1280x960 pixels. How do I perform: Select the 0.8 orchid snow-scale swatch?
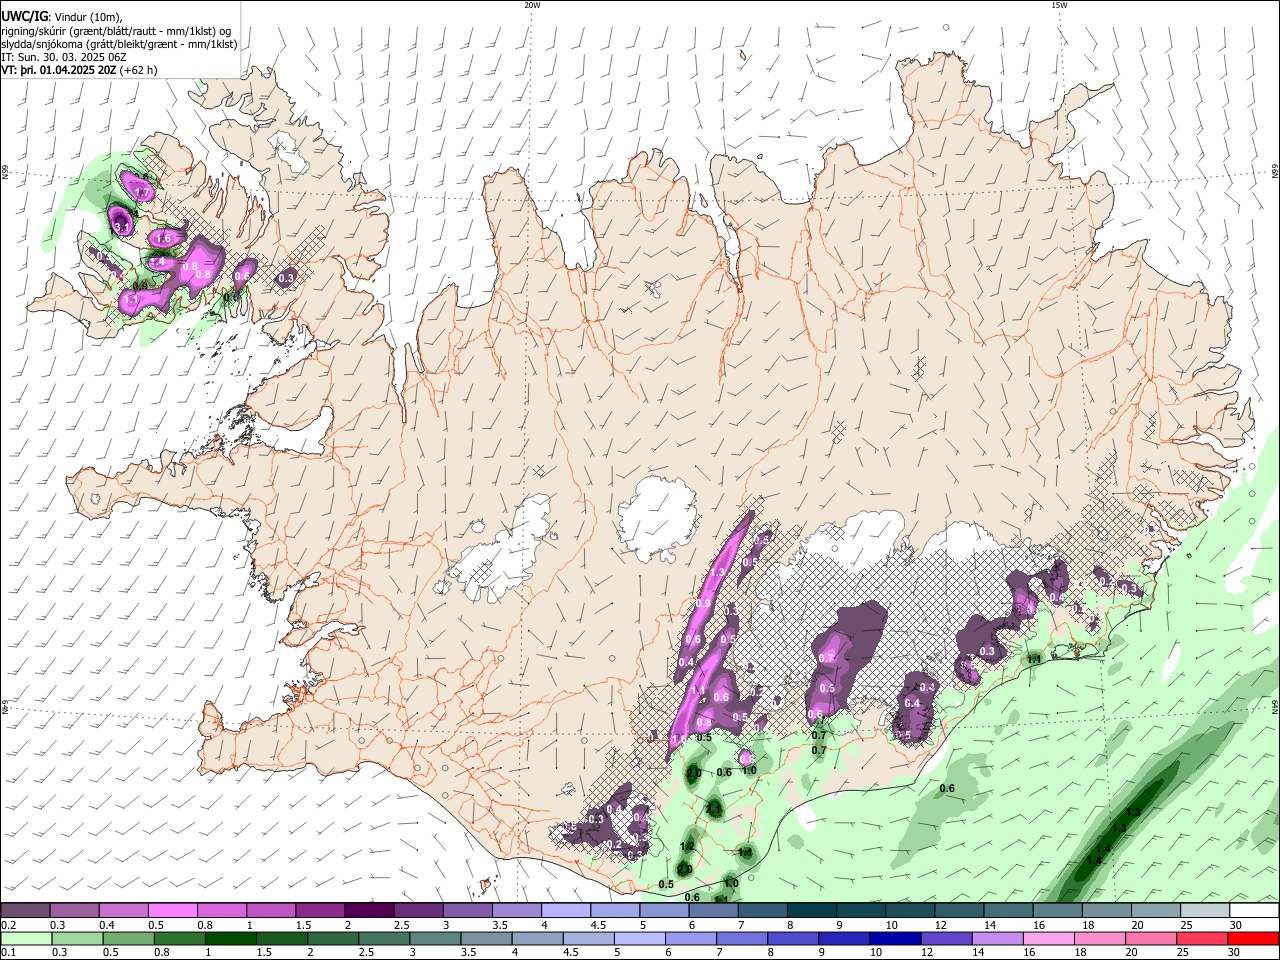222,911
